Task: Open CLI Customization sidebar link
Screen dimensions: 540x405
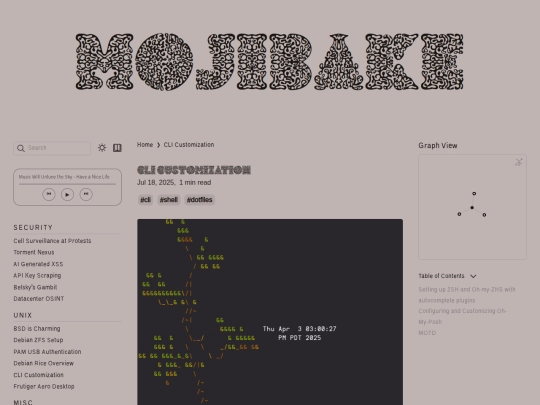Action: click(x=39, y=375)
